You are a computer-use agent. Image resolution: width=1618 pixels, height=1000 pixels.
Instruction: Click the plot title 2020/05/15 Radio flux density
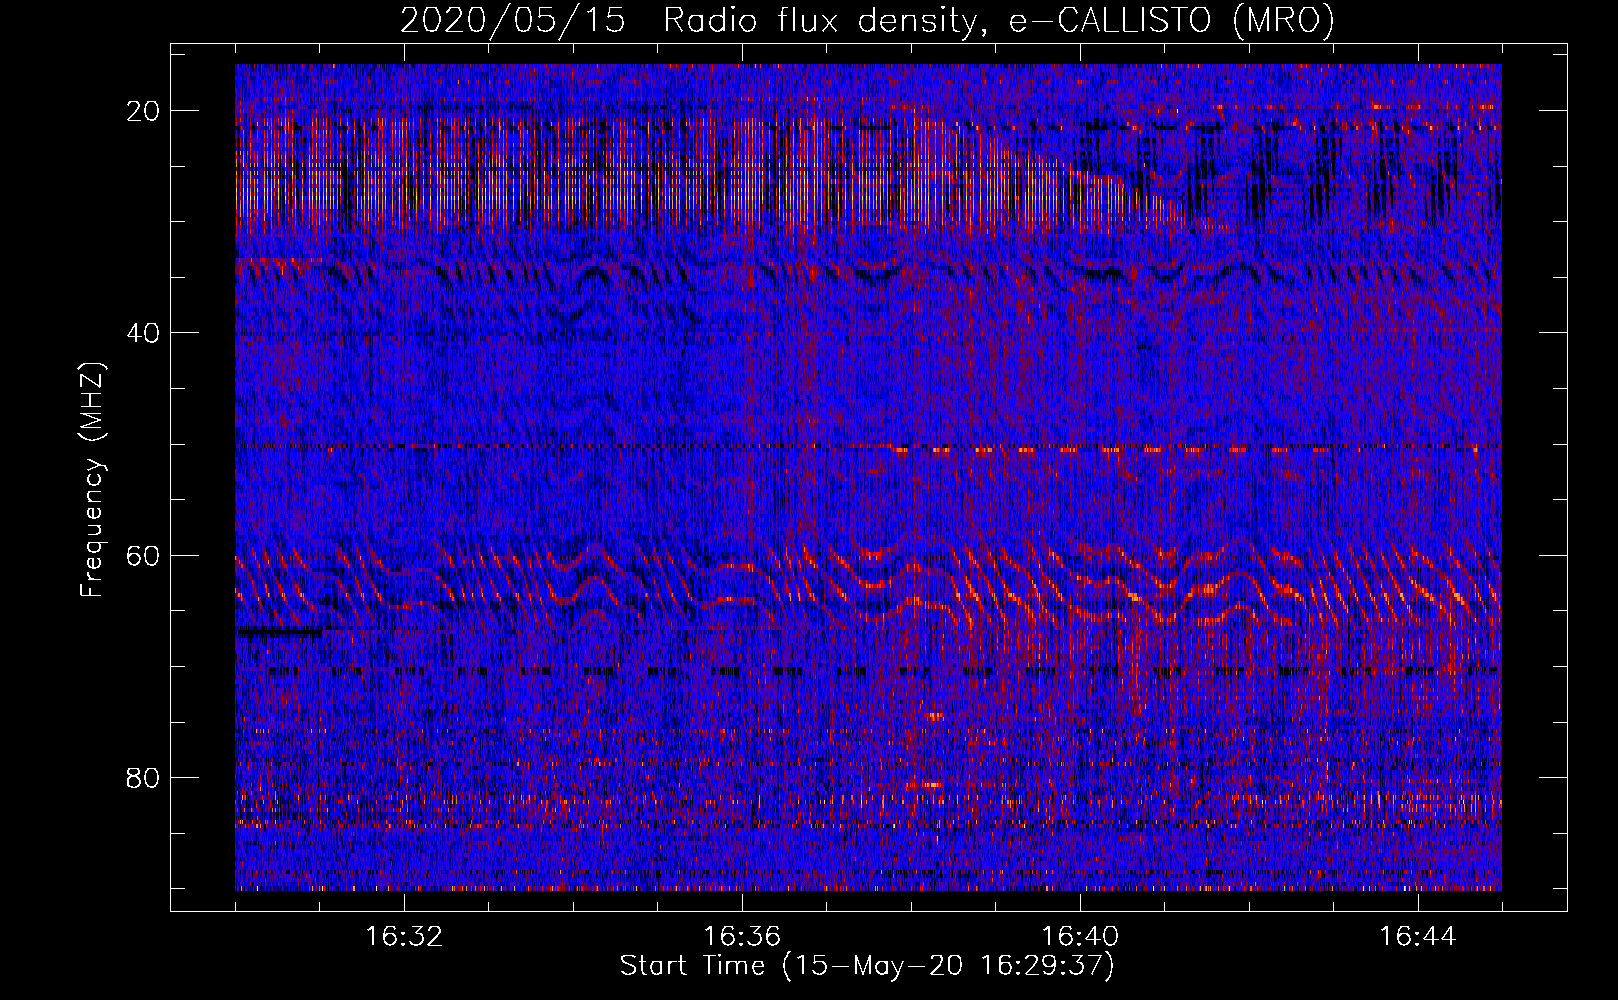tap(867, 20)
